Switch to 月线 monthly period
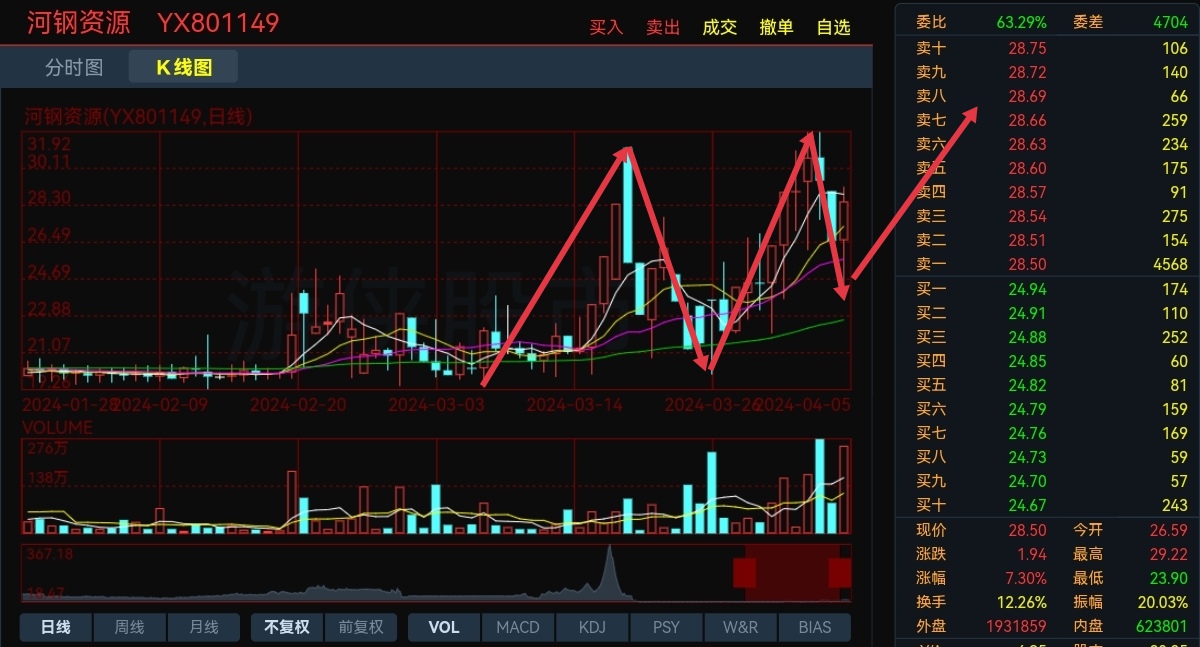The image size is (1200, 647). (203, 627)
